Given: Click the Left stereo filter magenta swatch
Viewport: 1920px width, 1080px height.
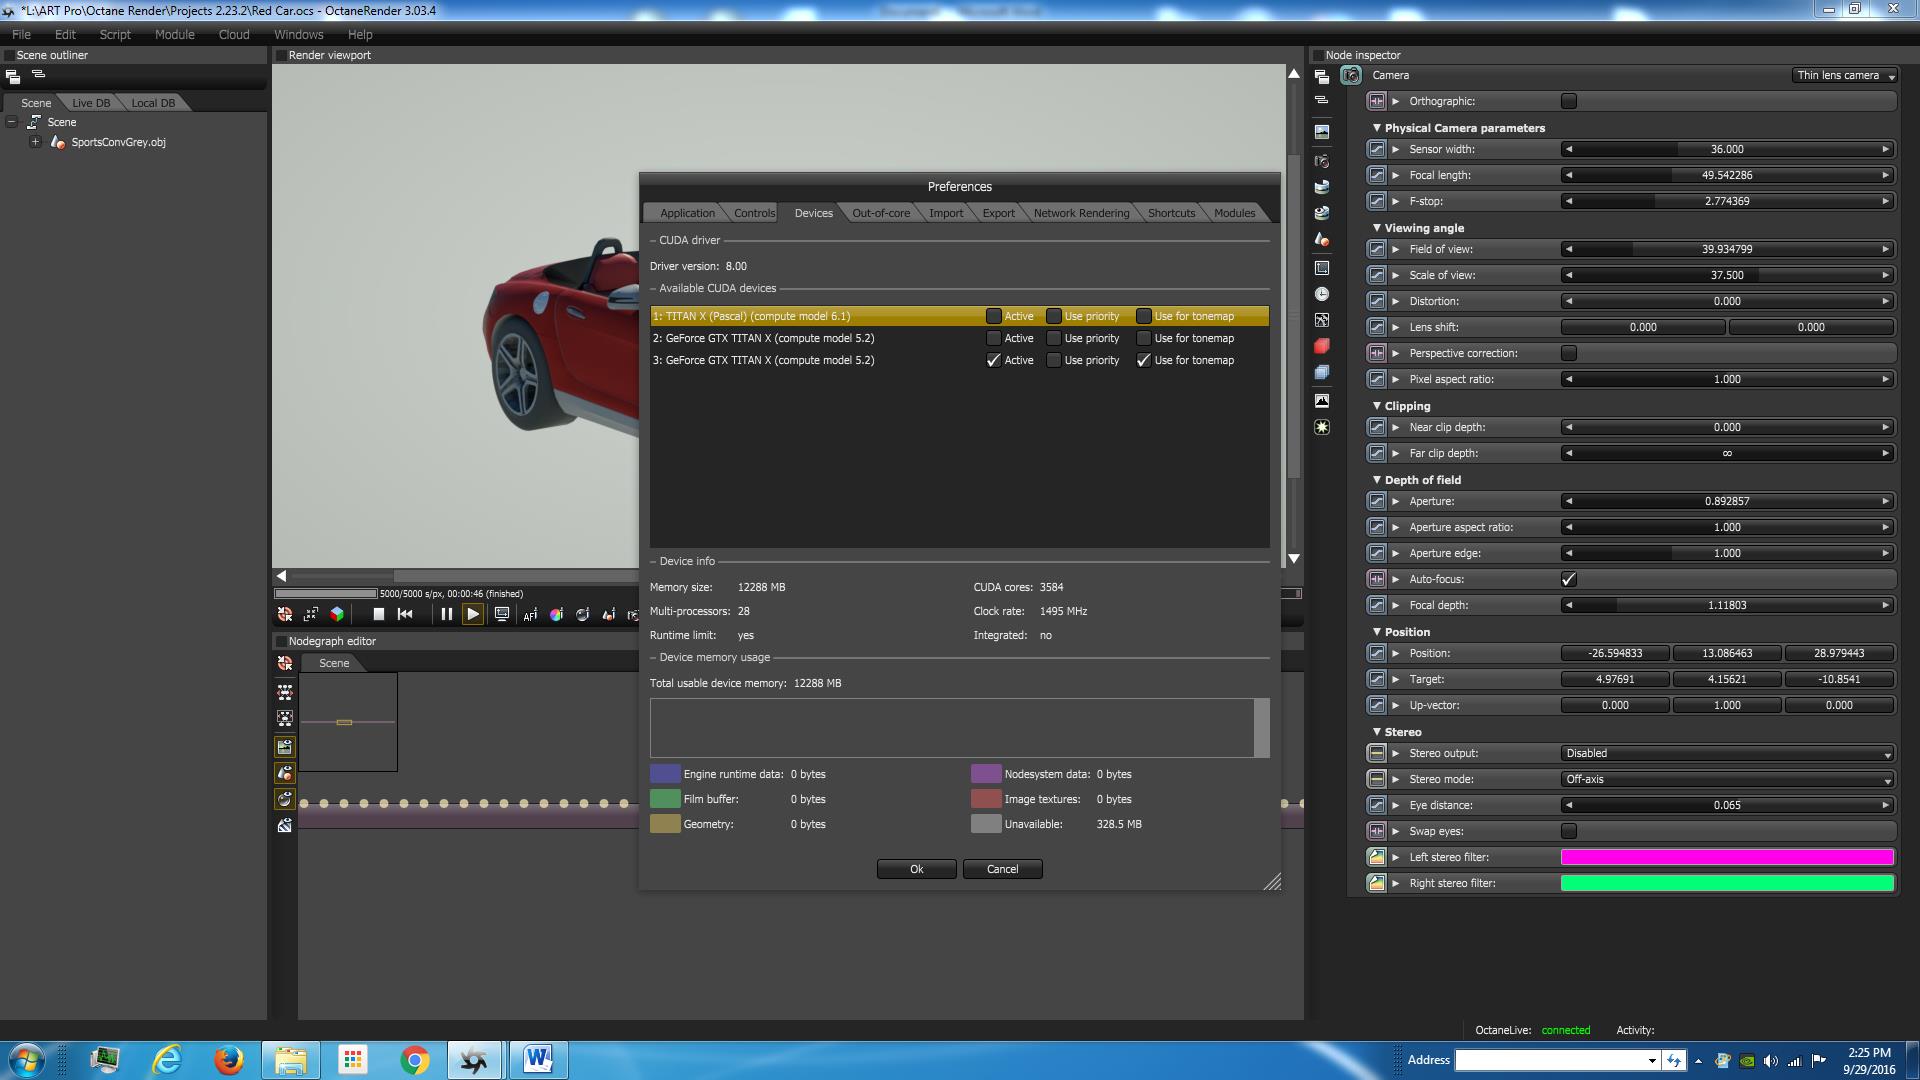Looking at the screenshot, I should 1727,857.
